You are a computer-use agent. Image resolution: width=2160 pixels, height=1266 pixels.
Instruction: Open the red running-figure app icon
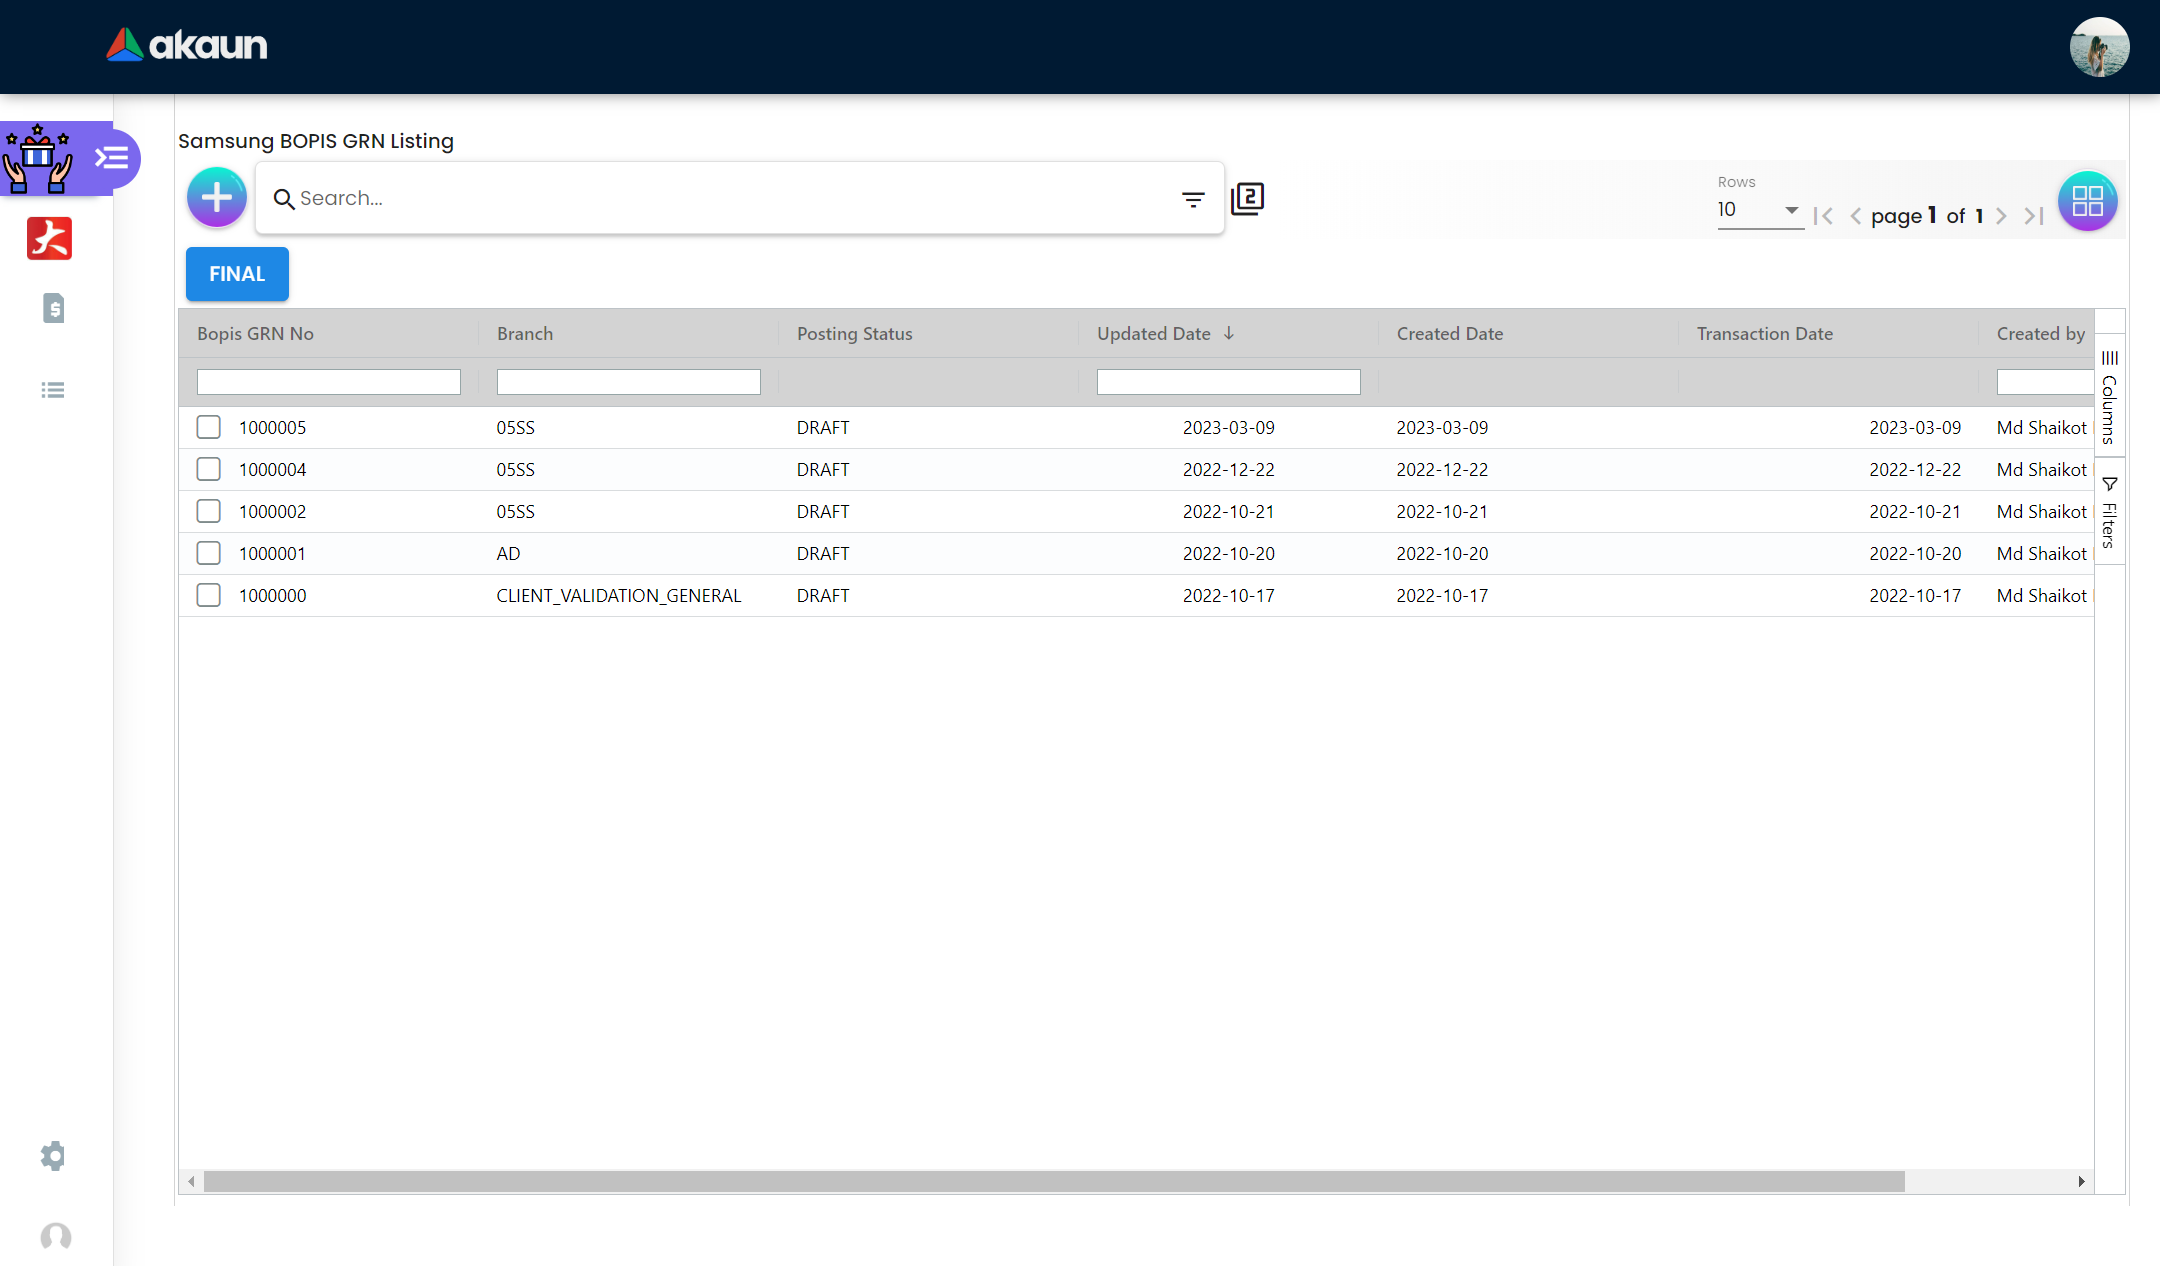click(x=50, y=239)
